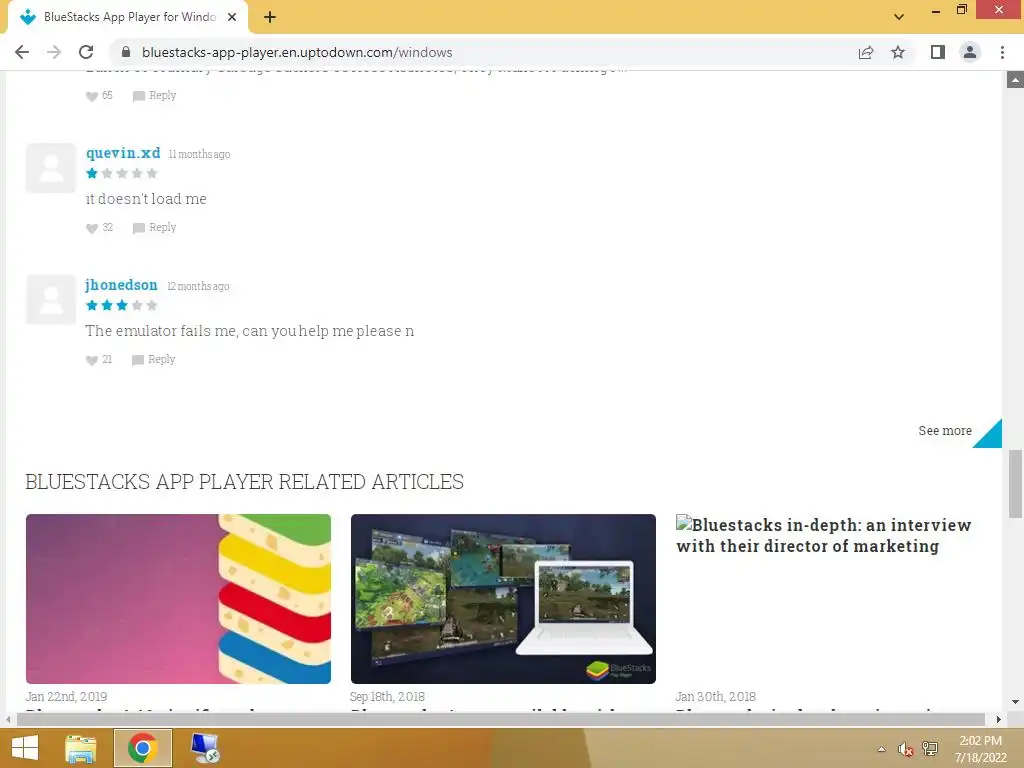
Task: Reply to jhonedson's comment
Action: tap(154, 359)
